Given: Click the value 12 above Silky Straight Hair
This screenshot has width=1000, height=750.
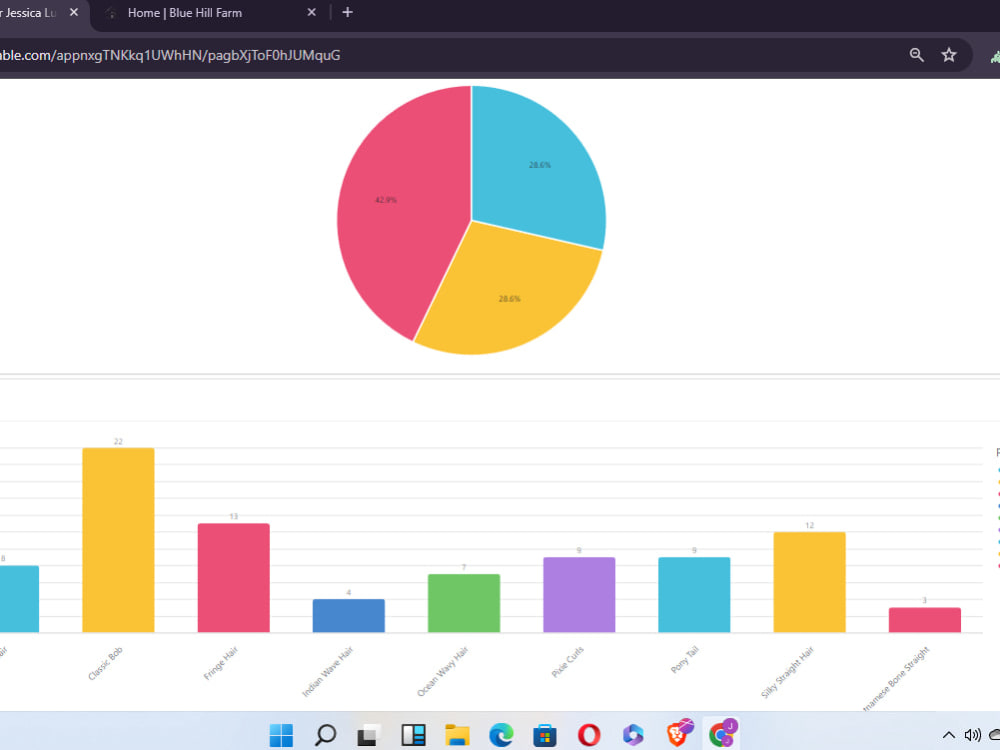Looking at the screenshot, I should 809,526.
